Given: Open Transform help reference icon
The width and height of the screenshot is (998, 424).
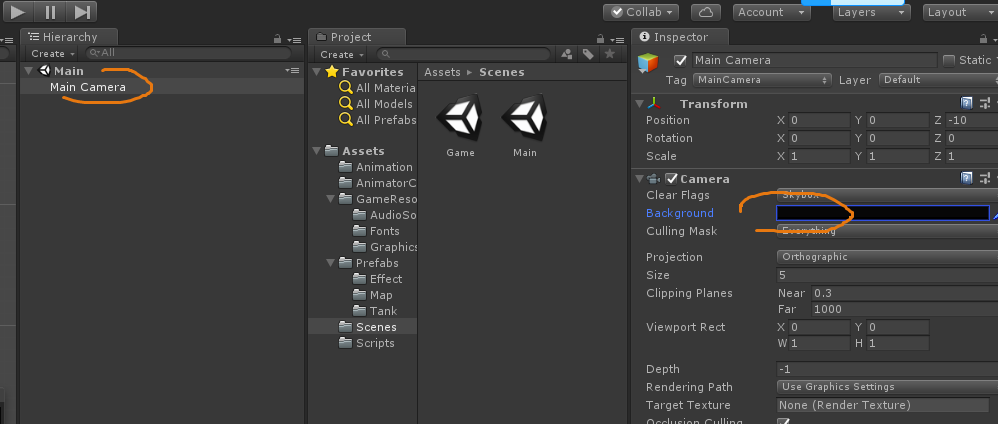Looking at the screenshot, I should coord(966,104).
